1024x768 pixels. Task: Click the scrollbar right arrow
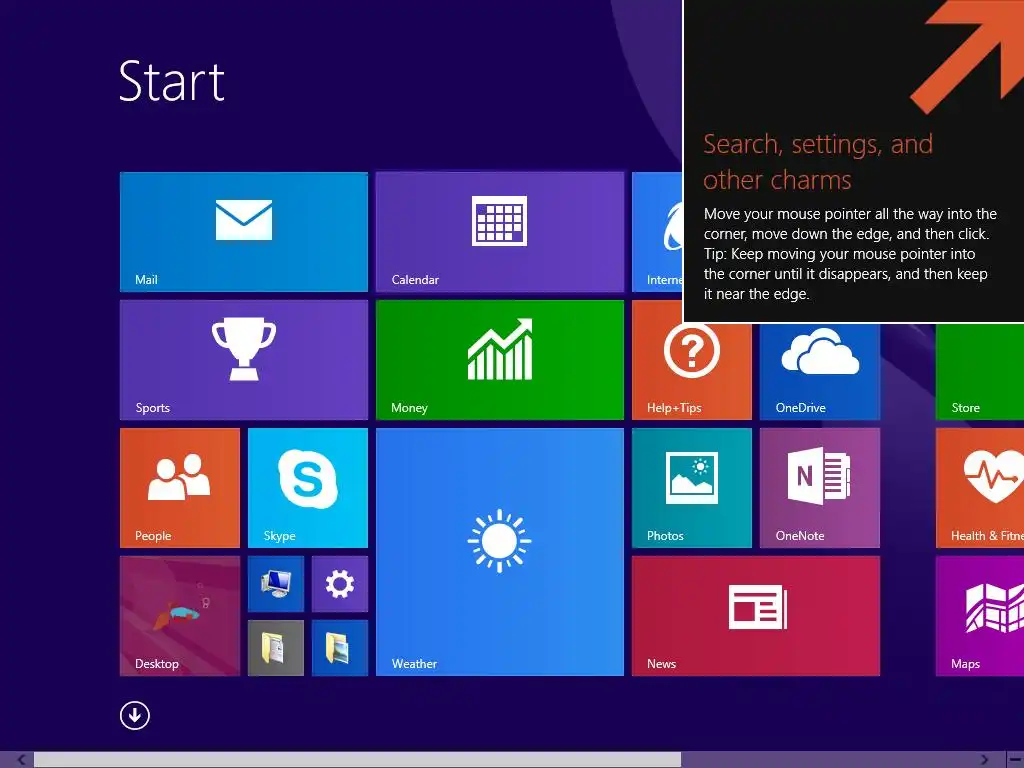[x=984, y=760]
